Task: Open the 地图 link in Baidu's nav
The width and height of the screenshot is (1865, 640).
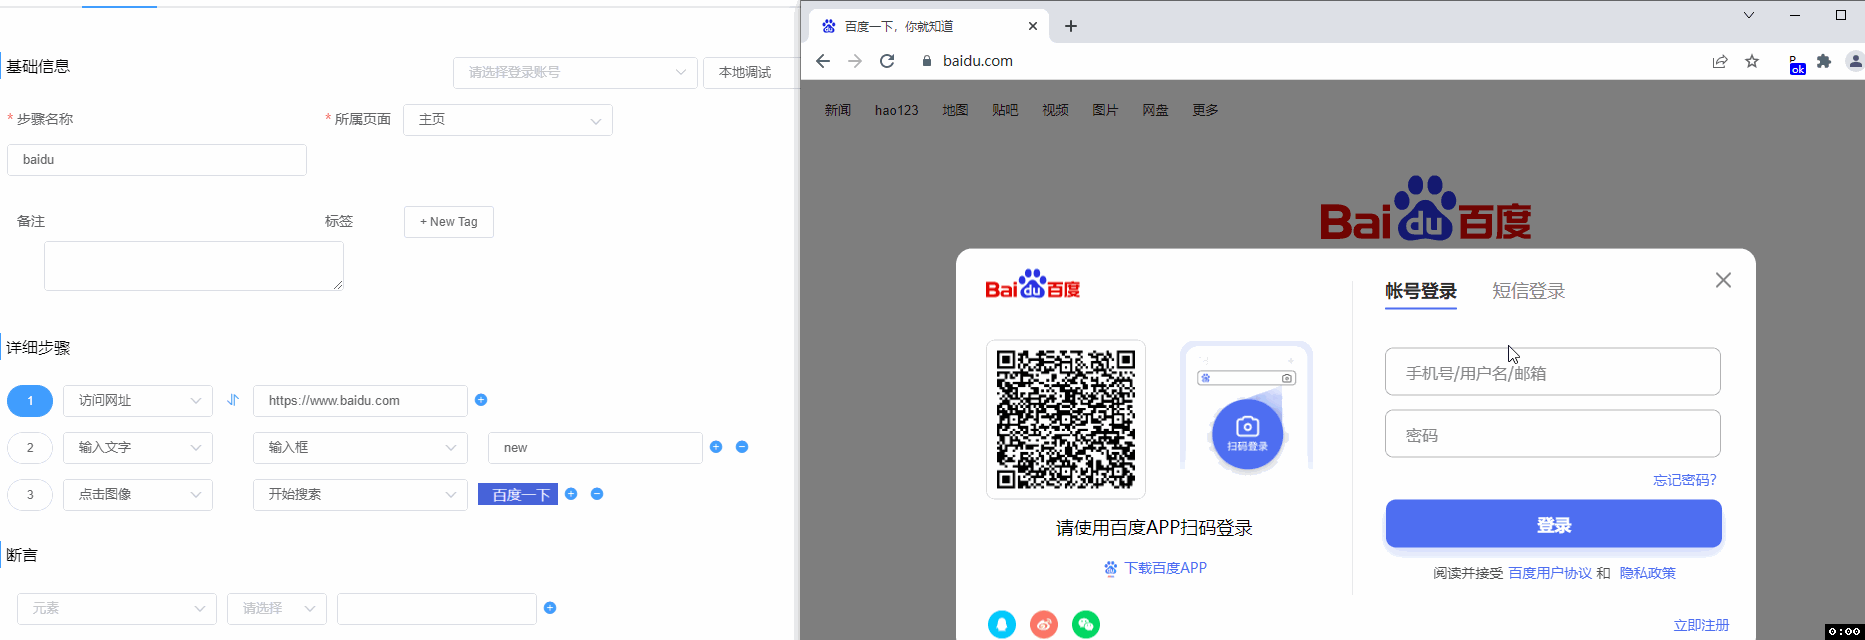Action: (955, 110)
